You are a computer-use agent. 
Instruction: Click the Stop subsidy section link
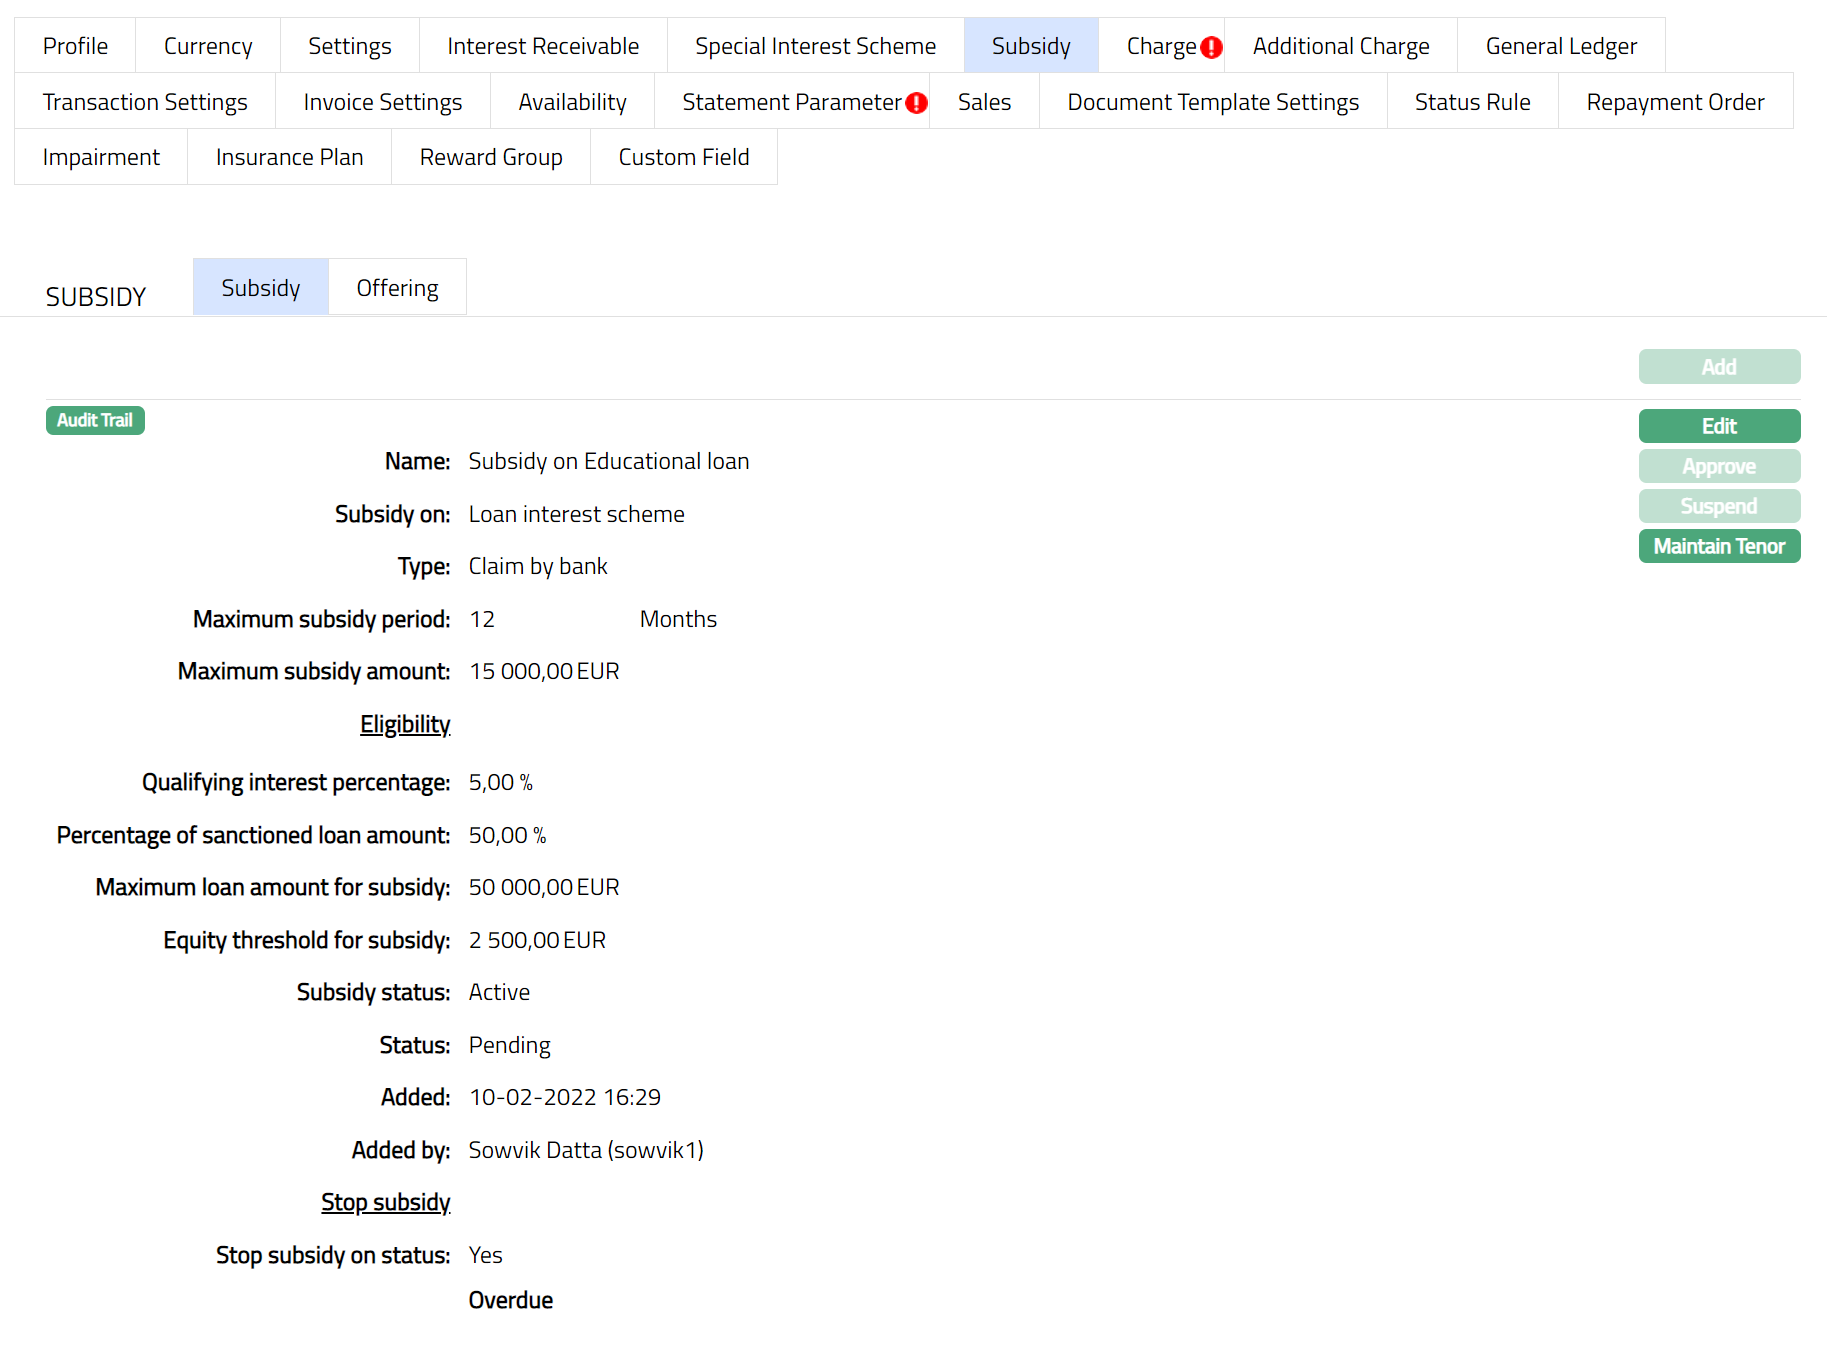385,1202
